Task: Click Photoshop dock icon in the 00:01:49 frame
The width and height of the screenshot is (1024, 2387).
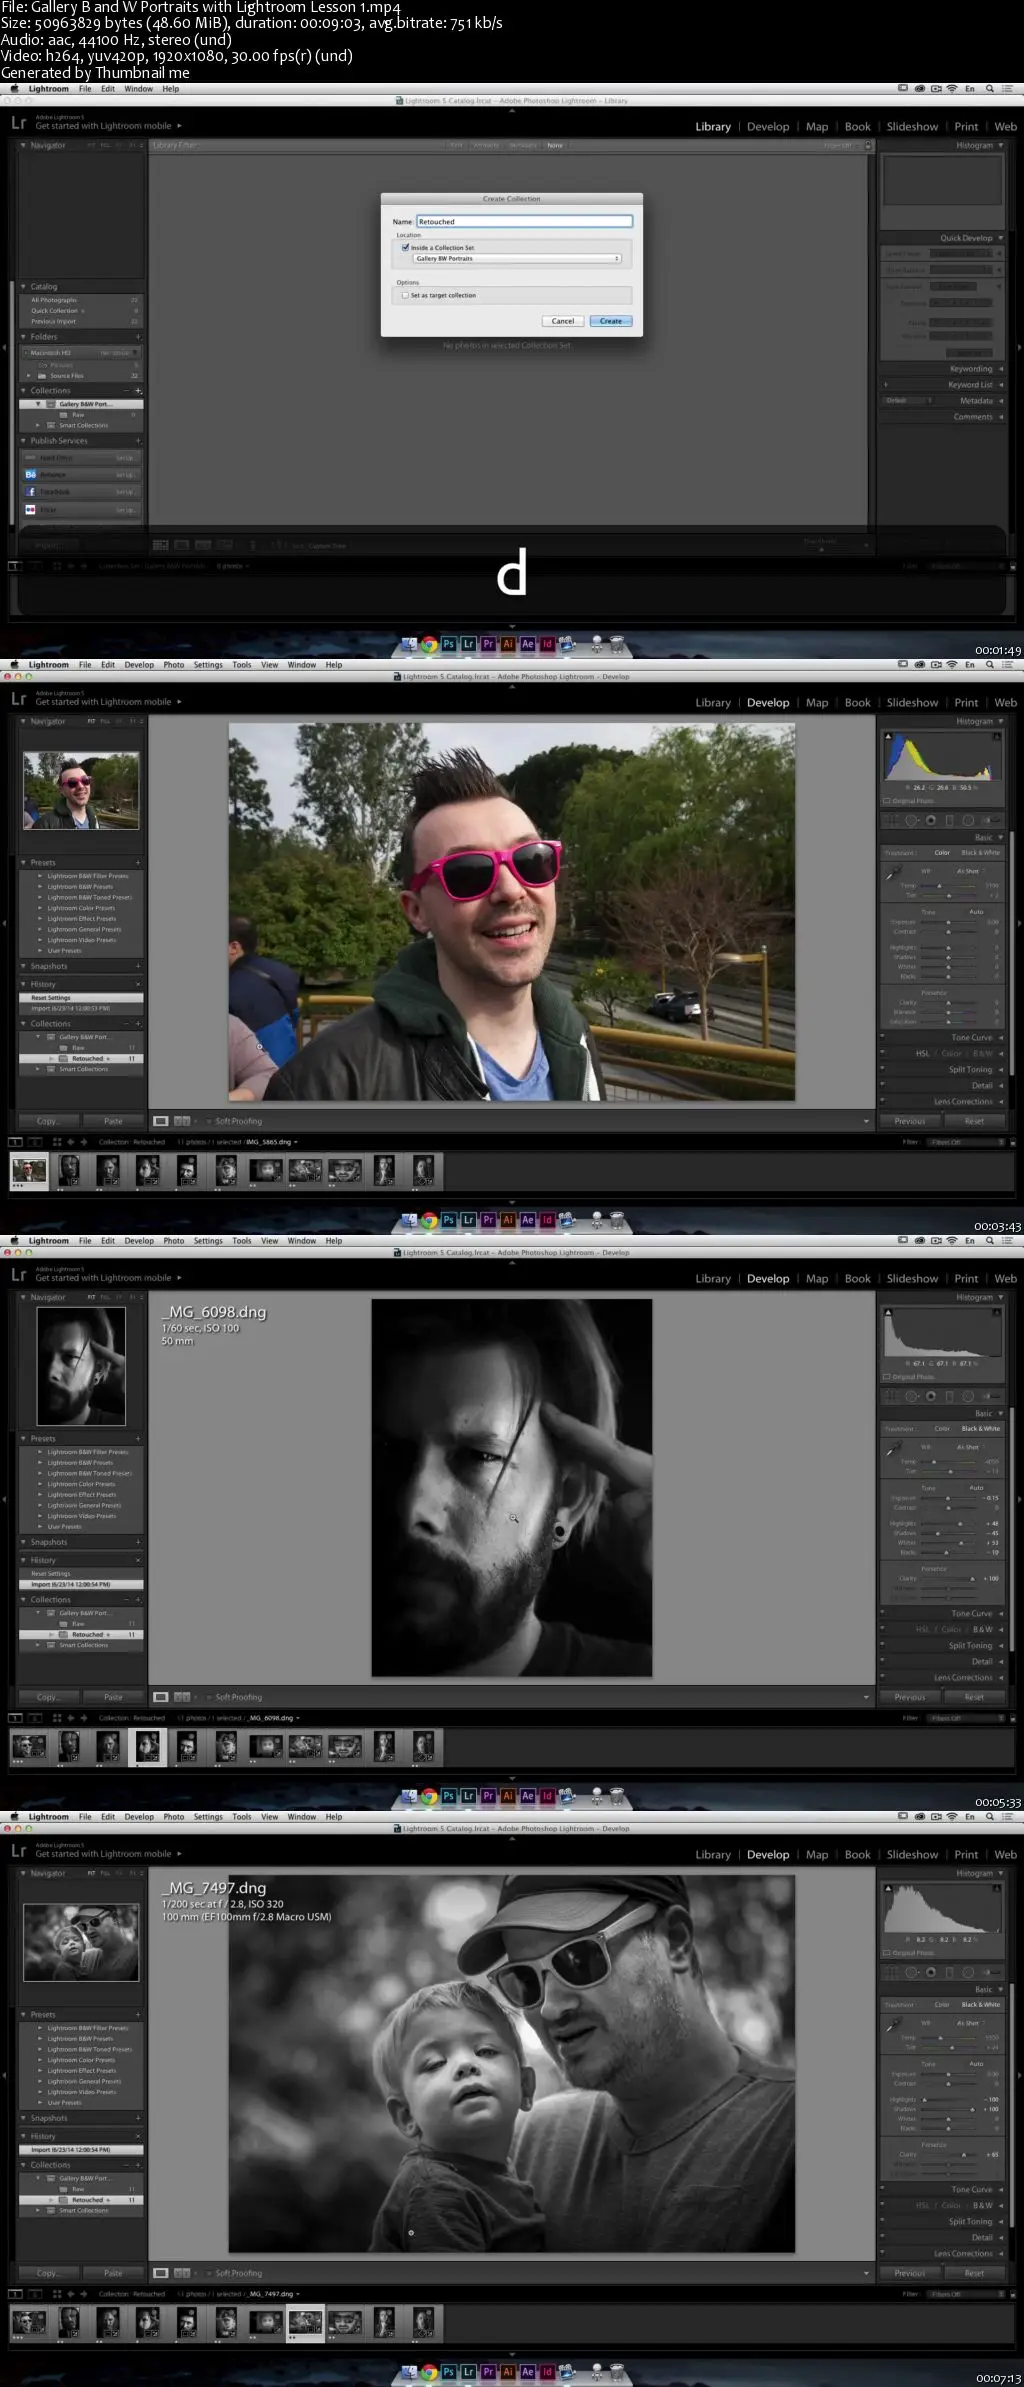Action: pyautogui.click(x=449, y=645)
